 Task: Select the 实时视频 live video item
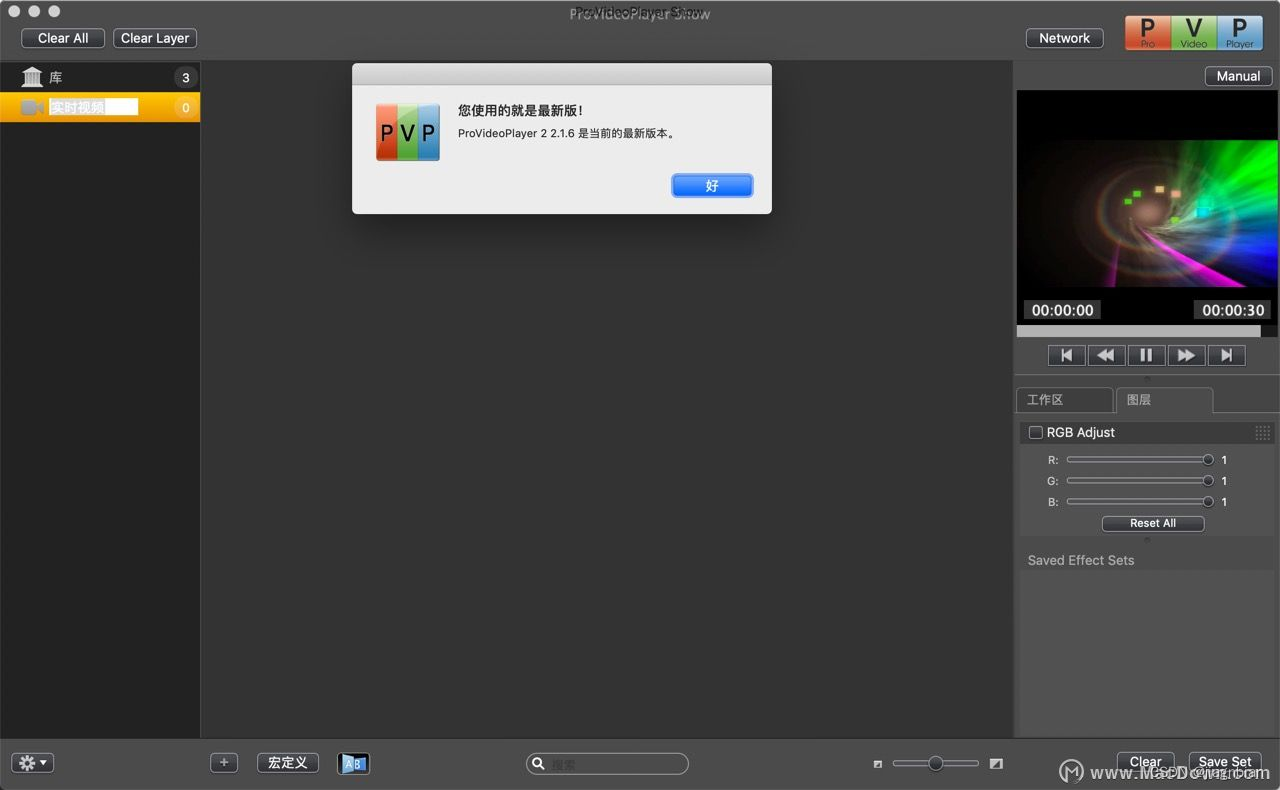click(100, 107)
